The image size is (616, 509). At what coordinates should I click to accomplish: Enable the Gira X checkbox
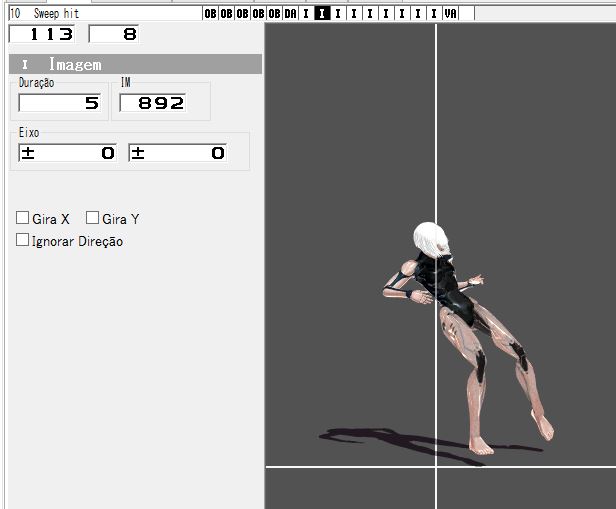pyautogui.click(x=22, y=218)
